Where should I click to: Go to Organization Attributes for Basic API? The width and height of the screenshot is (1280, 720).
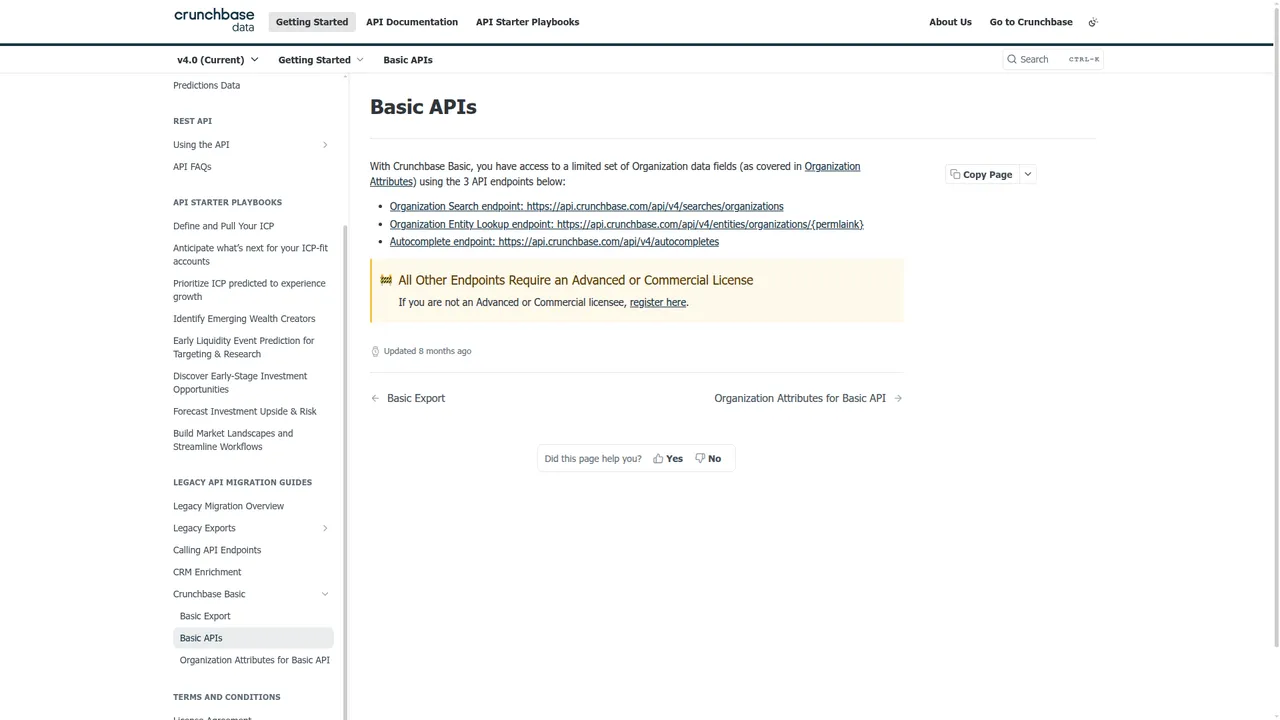tap(800, 398)
